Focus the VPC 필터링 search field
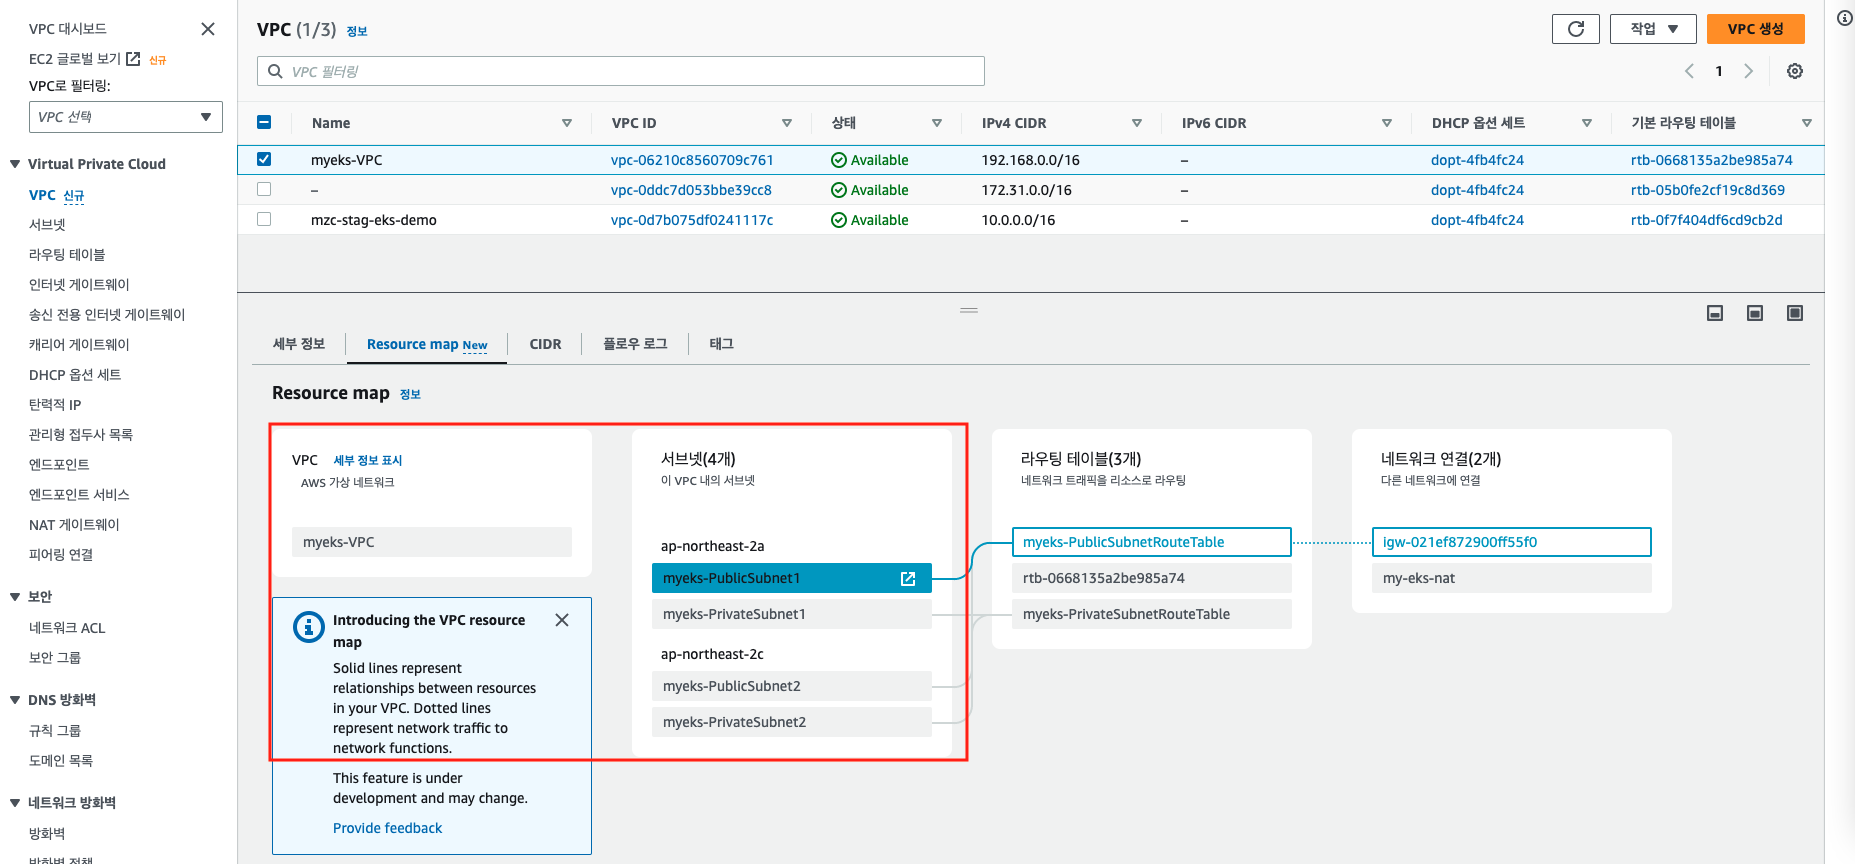1855x864 pixels. (621, 71)
